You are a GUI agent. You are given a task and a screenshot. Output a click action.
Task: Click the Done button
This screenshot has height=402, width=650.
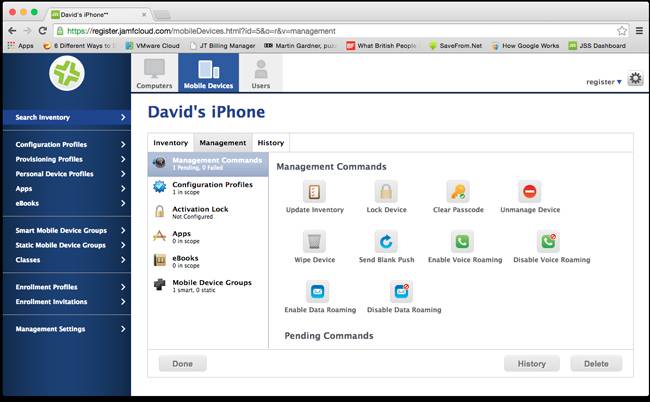pyautogui.click(x=182, y=363)
